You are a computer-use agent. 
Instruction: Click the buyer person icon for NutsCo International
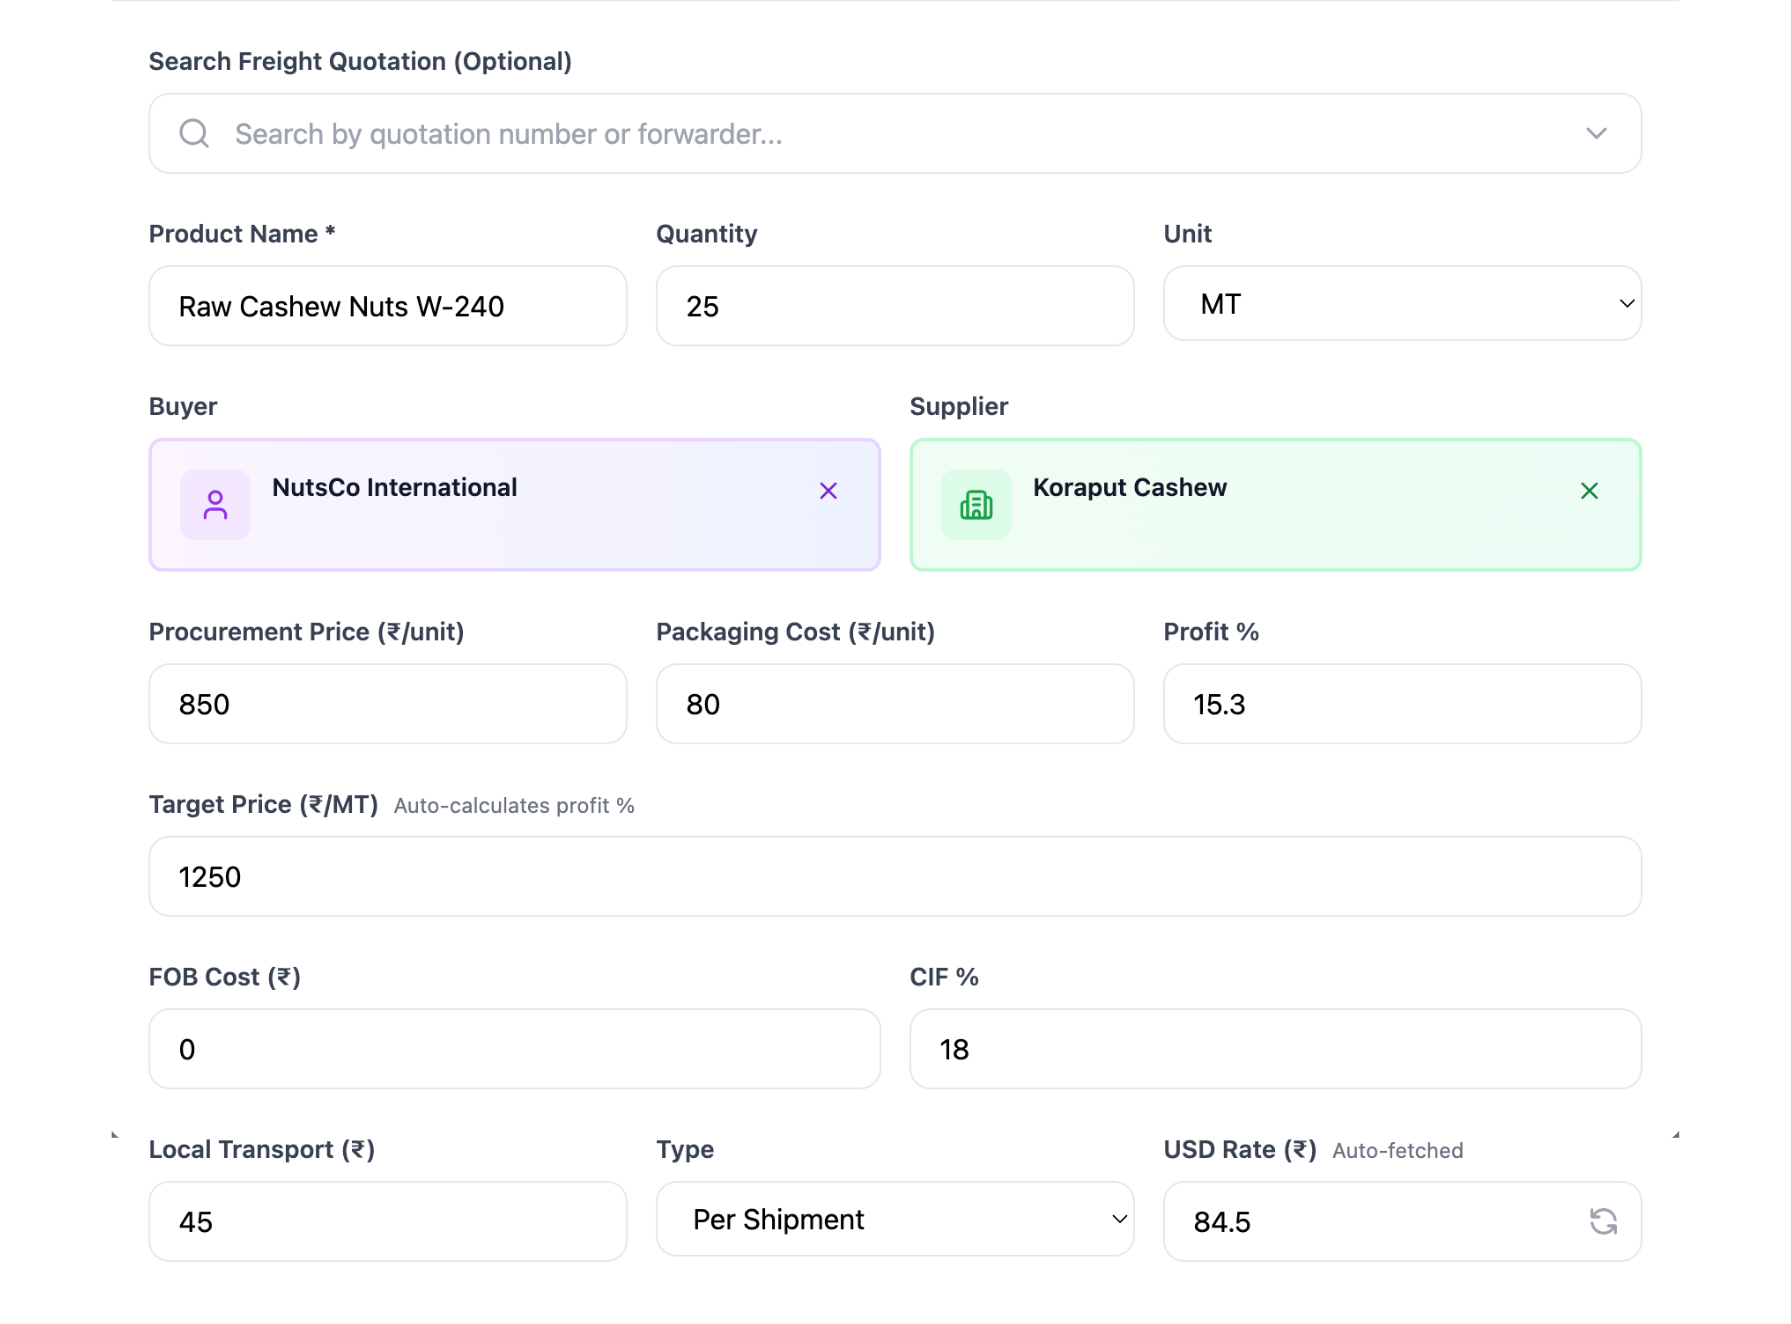(x=215, y=504)
